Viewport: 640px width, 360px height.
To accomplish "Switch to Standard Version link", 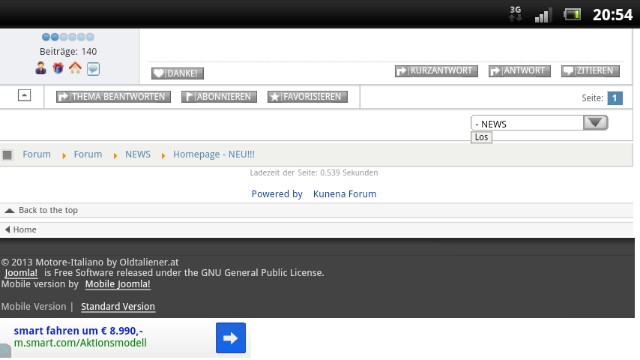I will click(118, 307).
